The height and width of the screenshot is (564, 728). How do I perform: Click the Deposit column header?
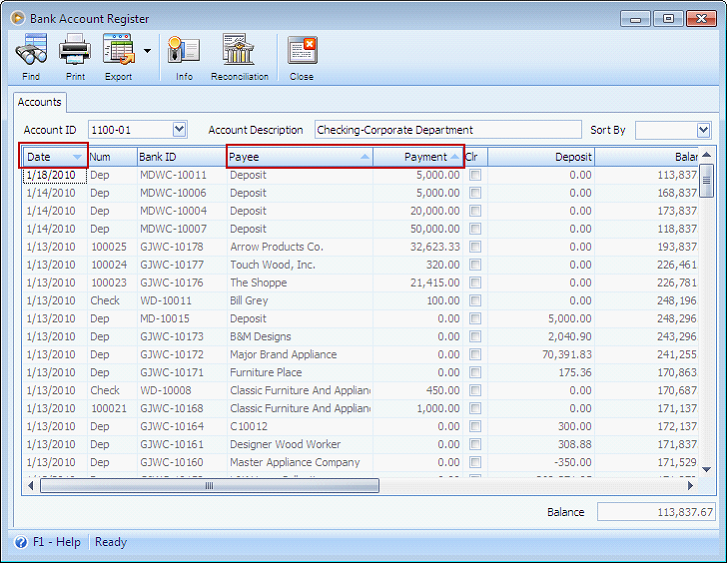(541, 157)
